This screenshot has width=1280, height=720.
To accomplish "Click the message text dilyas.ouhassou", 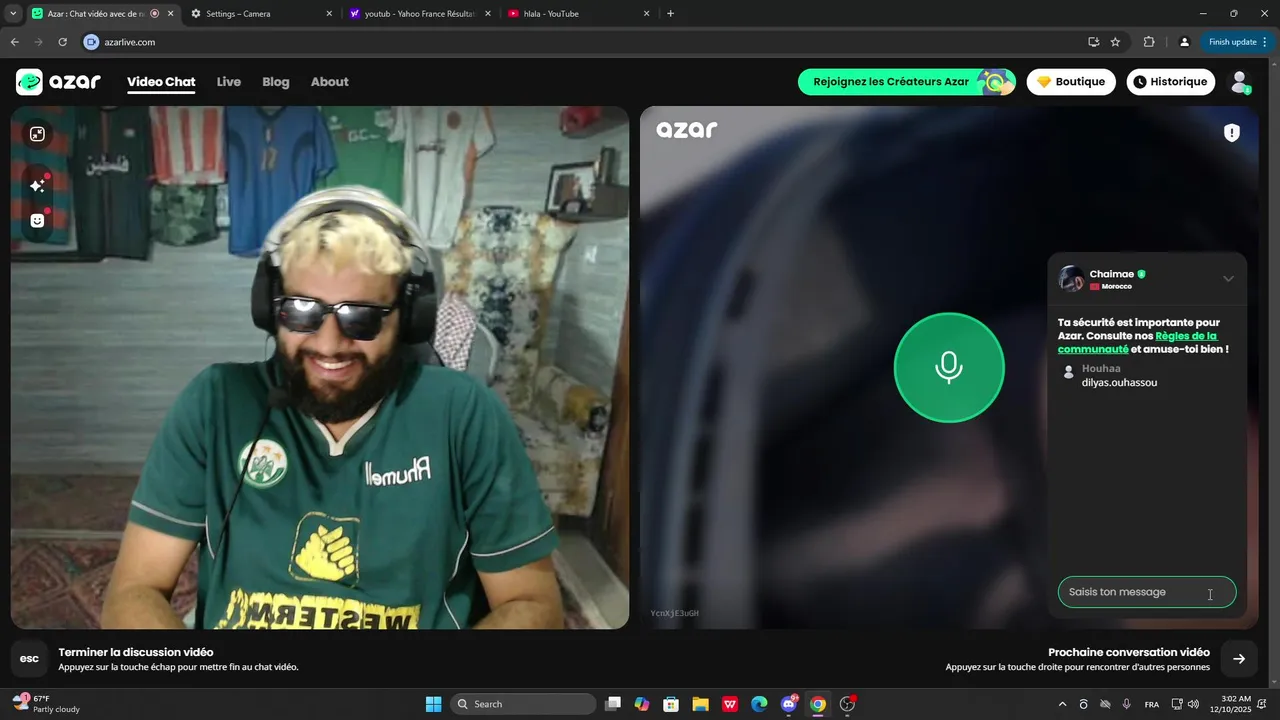I will coord(1119,382).
